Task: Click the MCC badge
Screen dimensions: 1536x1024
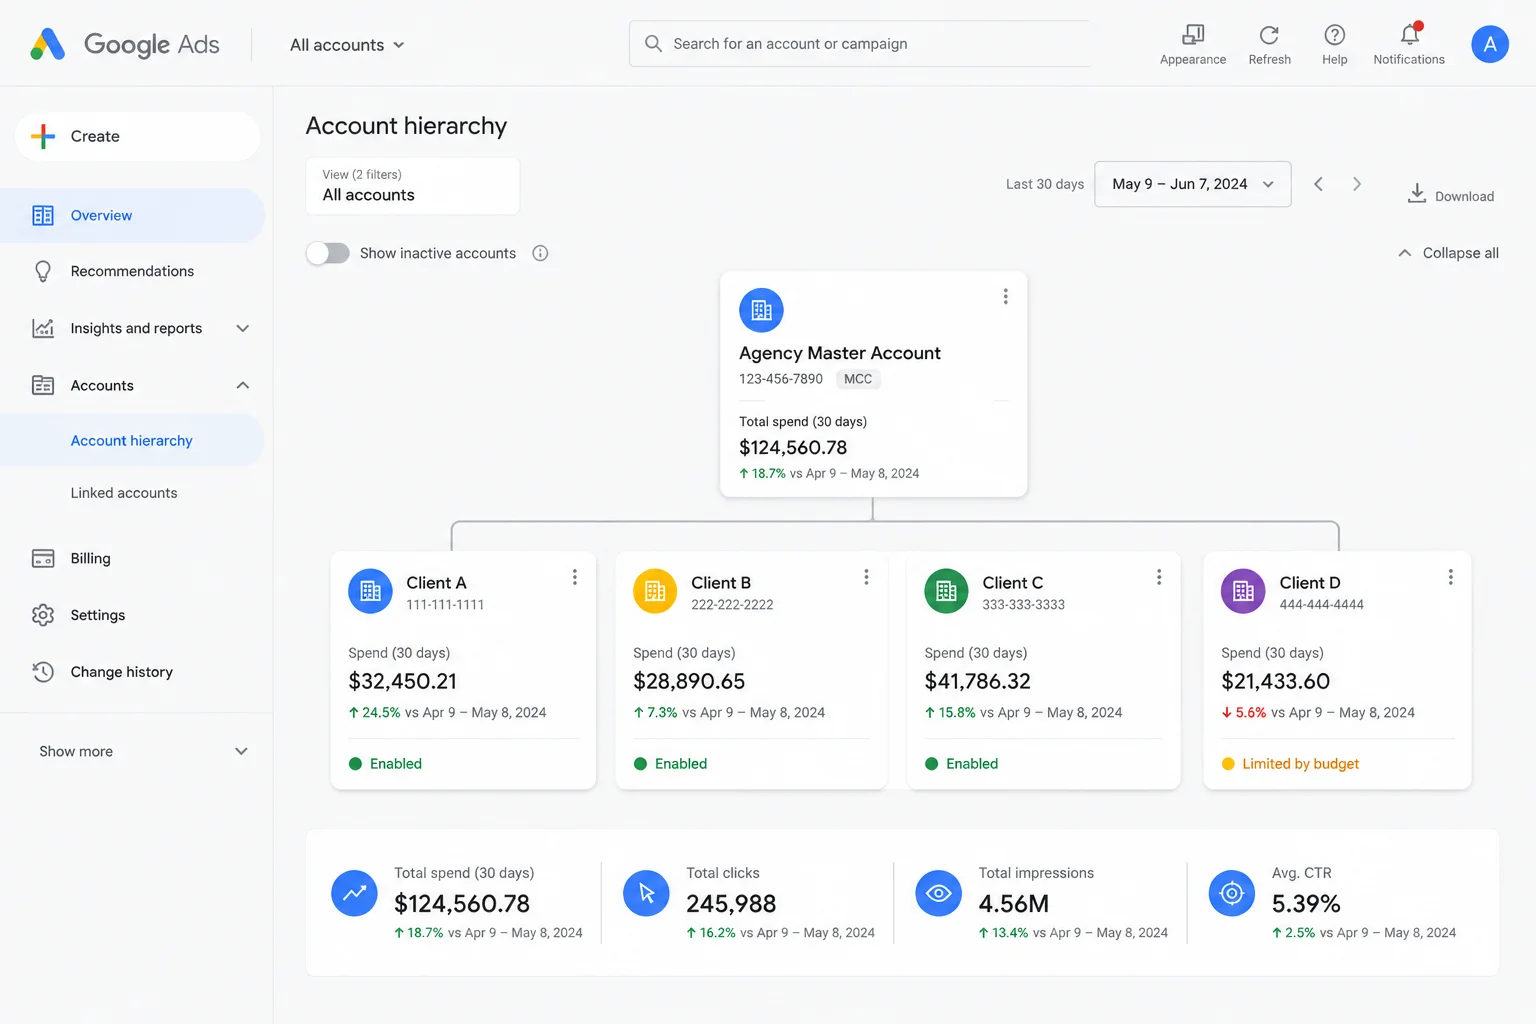Action: tap(858, 379)
